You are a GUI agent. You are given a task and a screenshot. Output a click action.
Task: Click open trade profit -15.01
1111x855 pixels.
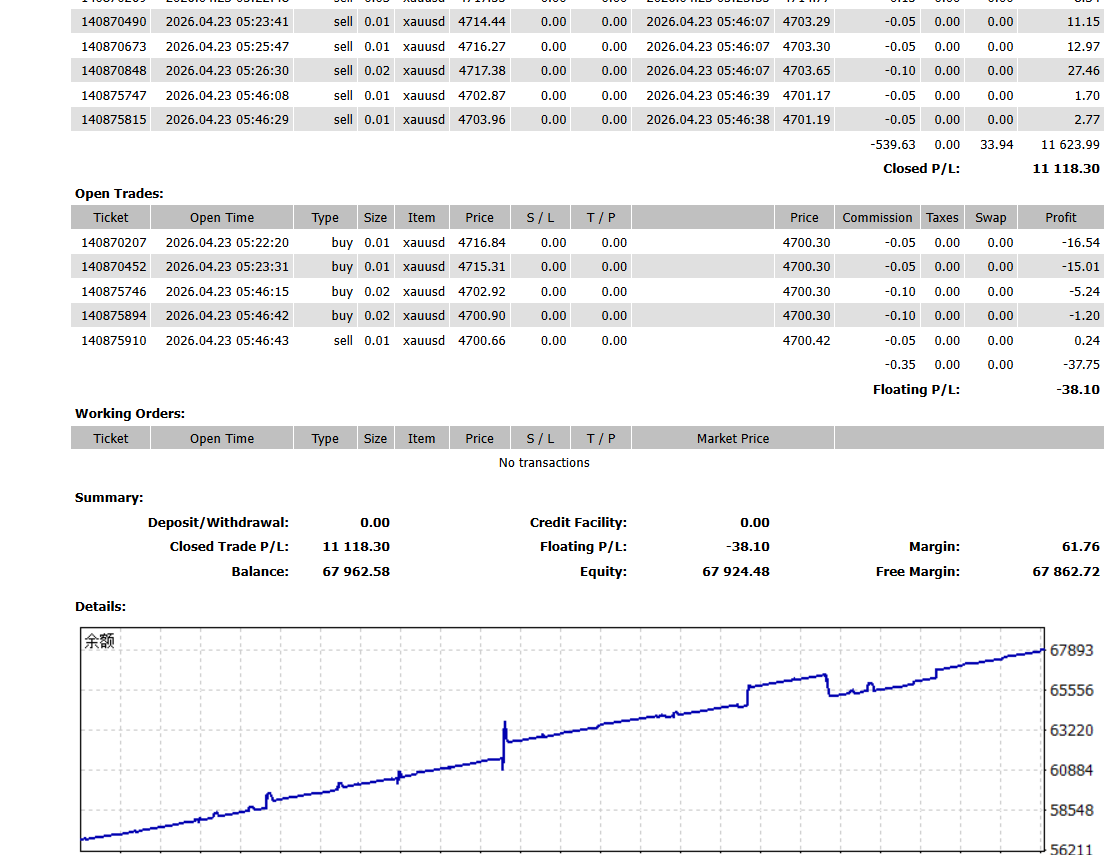tap(1081, 267)
